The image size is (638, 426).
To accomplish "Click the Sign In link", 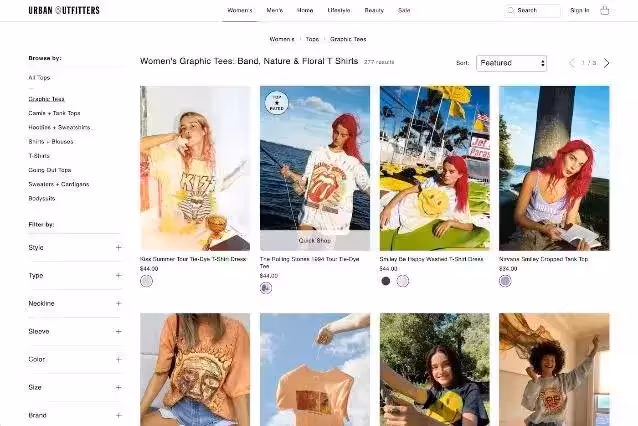I will [x=579, y=10].
